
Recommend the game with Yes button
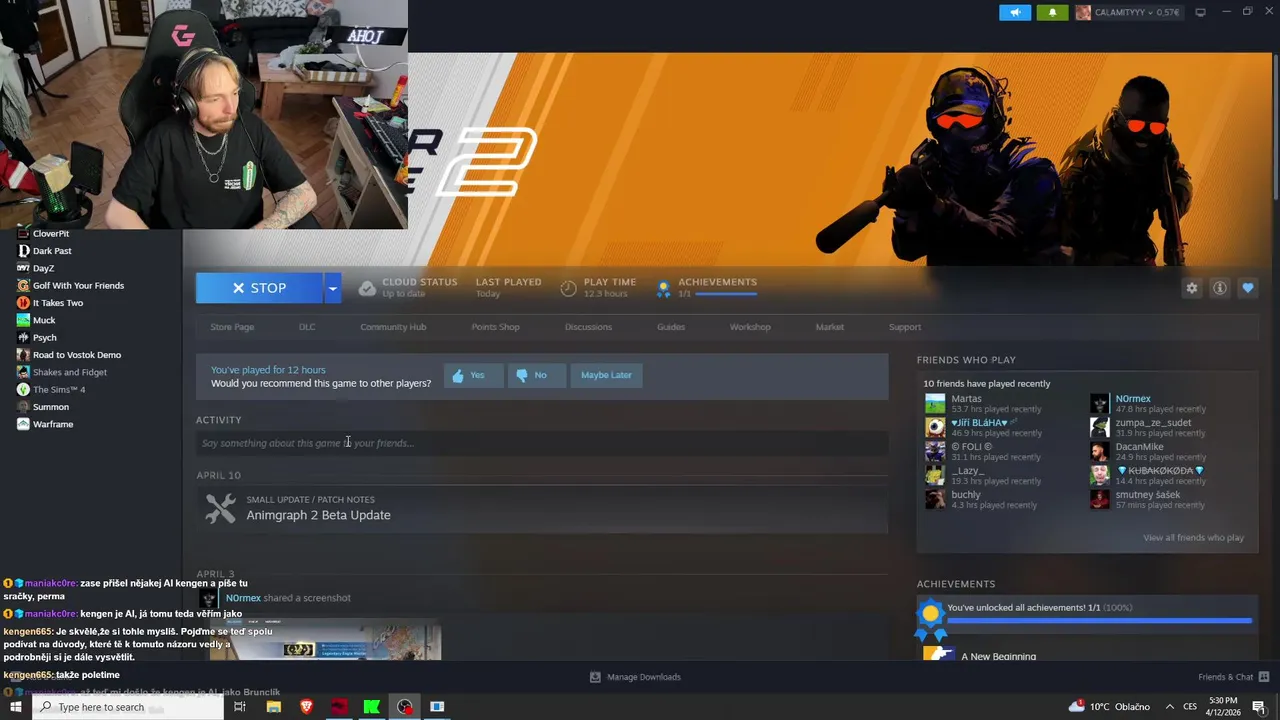[473, 375]
